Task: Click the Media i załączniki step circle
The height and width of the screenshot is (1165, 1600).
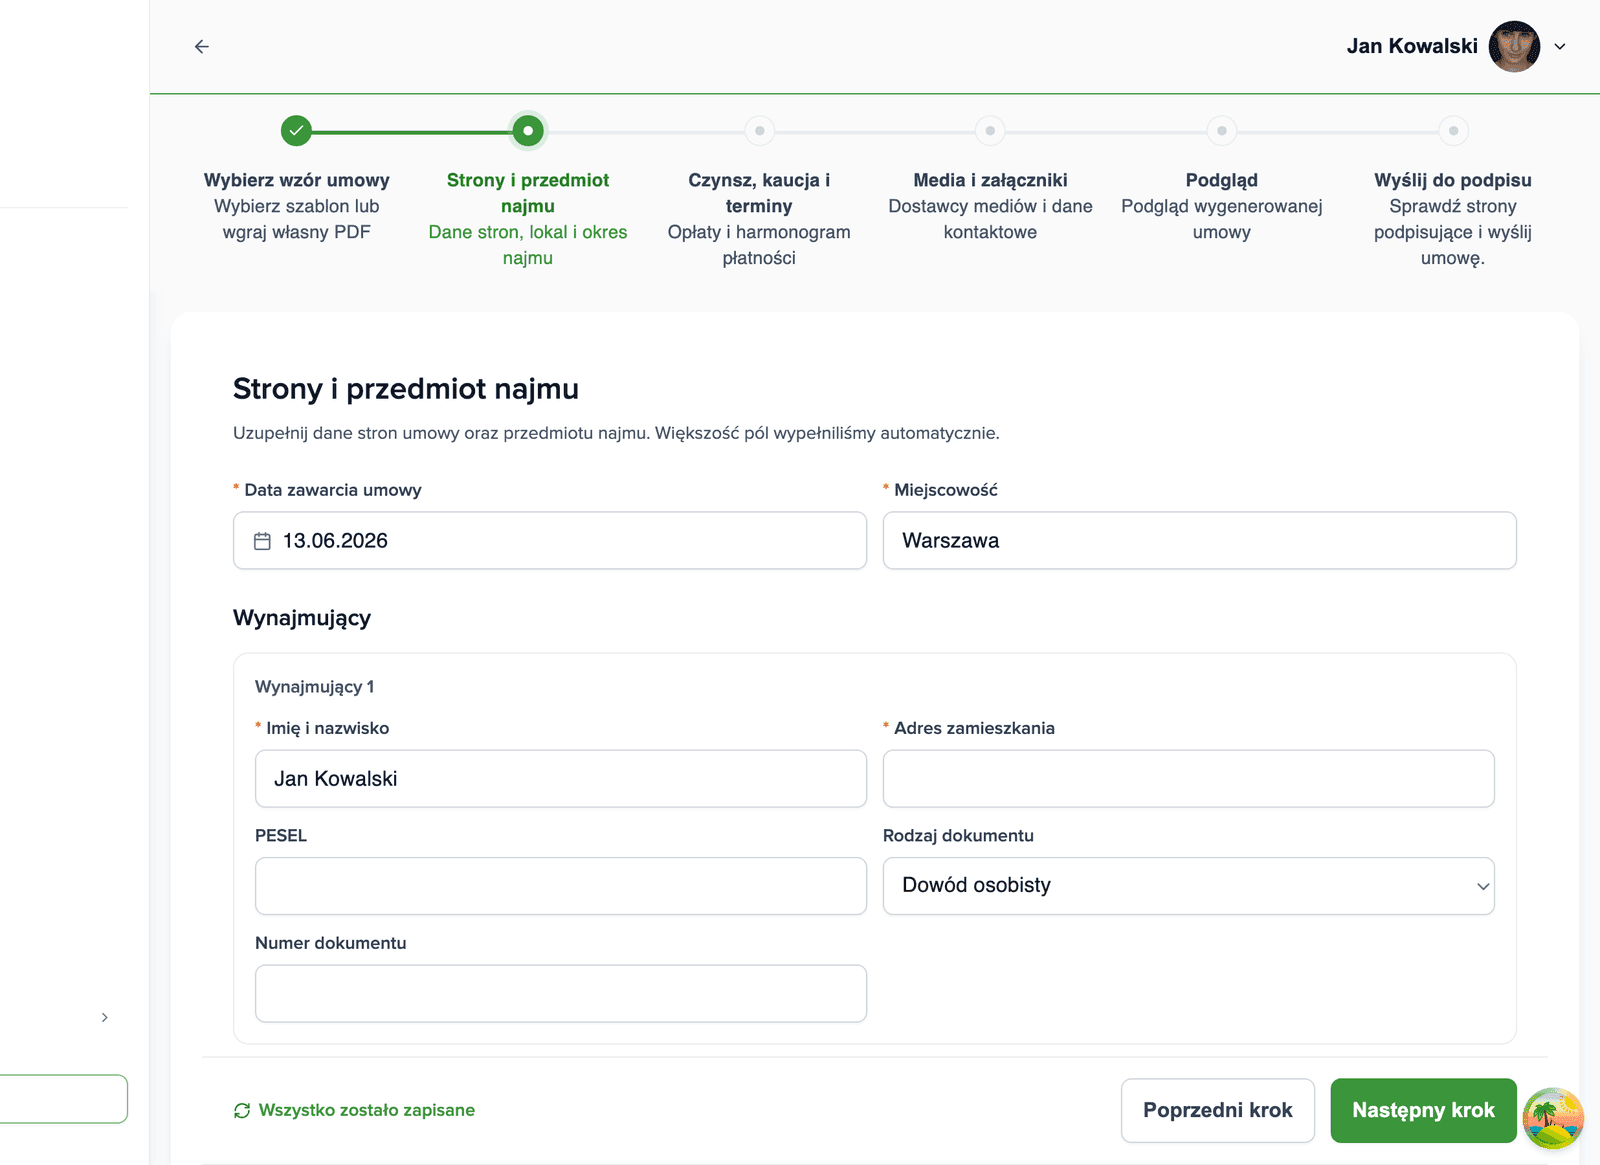Action: click(990, 131)
